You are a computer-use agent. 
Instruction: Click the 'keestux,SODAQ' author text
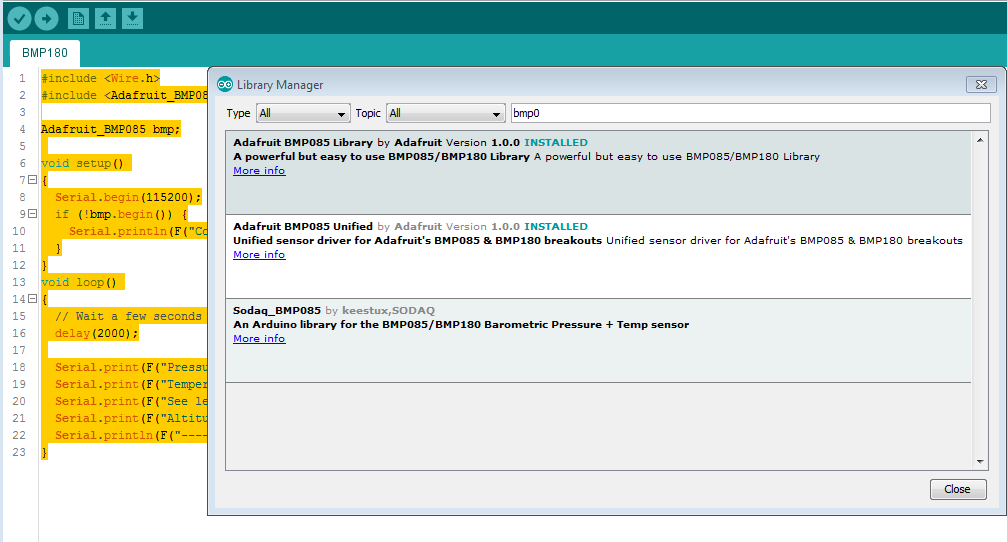tap(389, 311)
